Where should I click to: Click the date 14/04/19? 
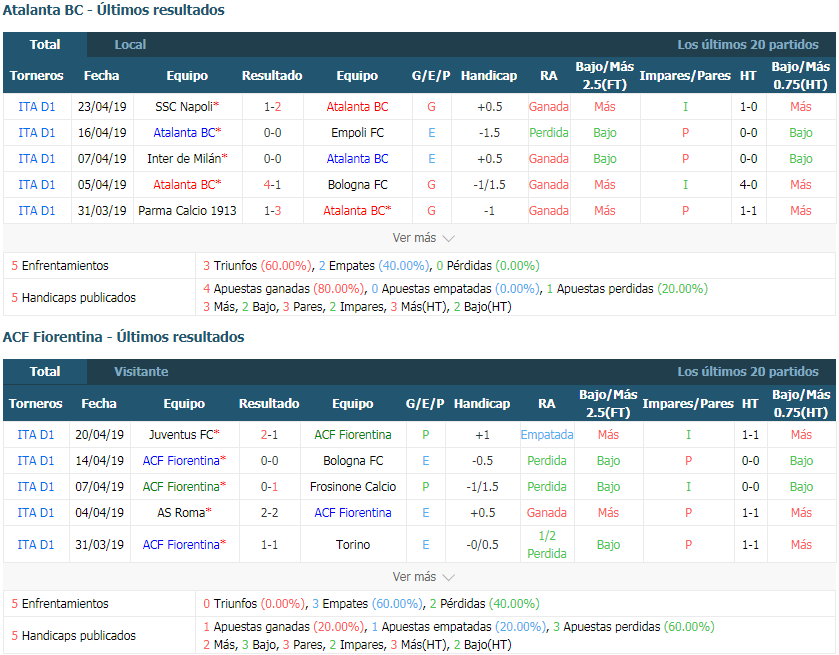(100, 461)
